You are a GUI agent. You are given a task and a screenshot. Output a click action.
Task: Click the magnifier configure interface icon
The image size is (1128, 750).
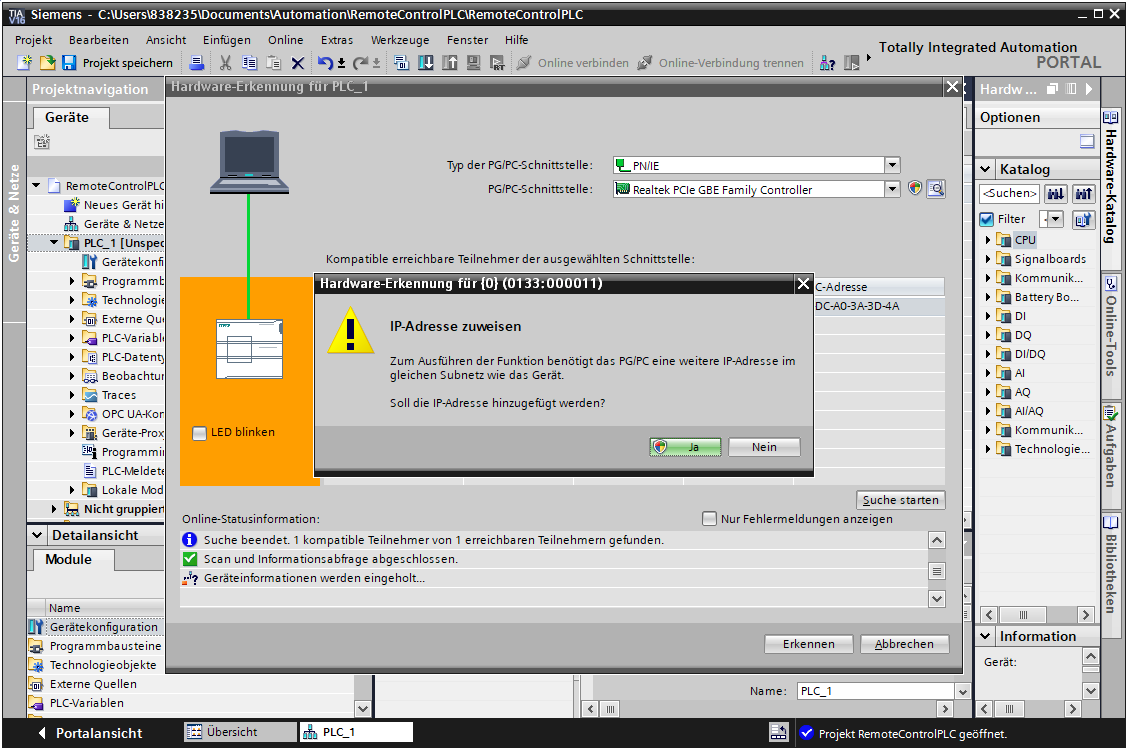point(936,189)
